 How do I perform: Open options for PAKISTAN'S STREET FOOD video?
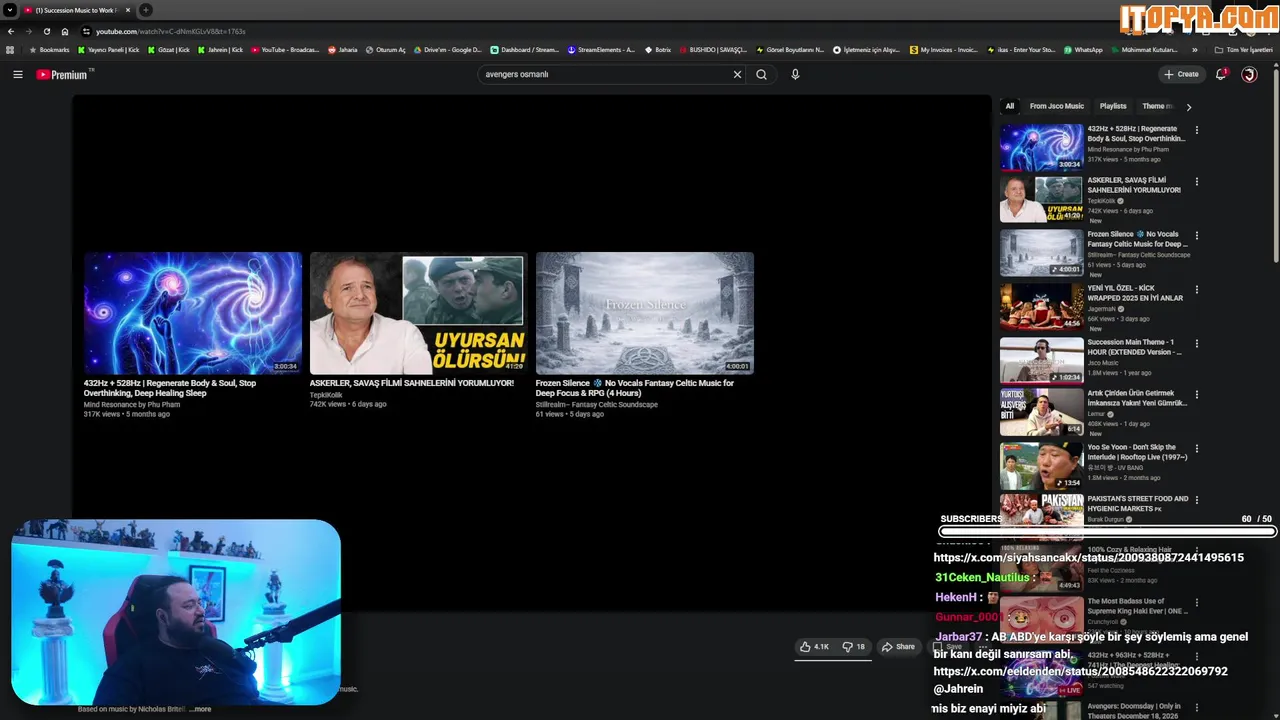1196,500
